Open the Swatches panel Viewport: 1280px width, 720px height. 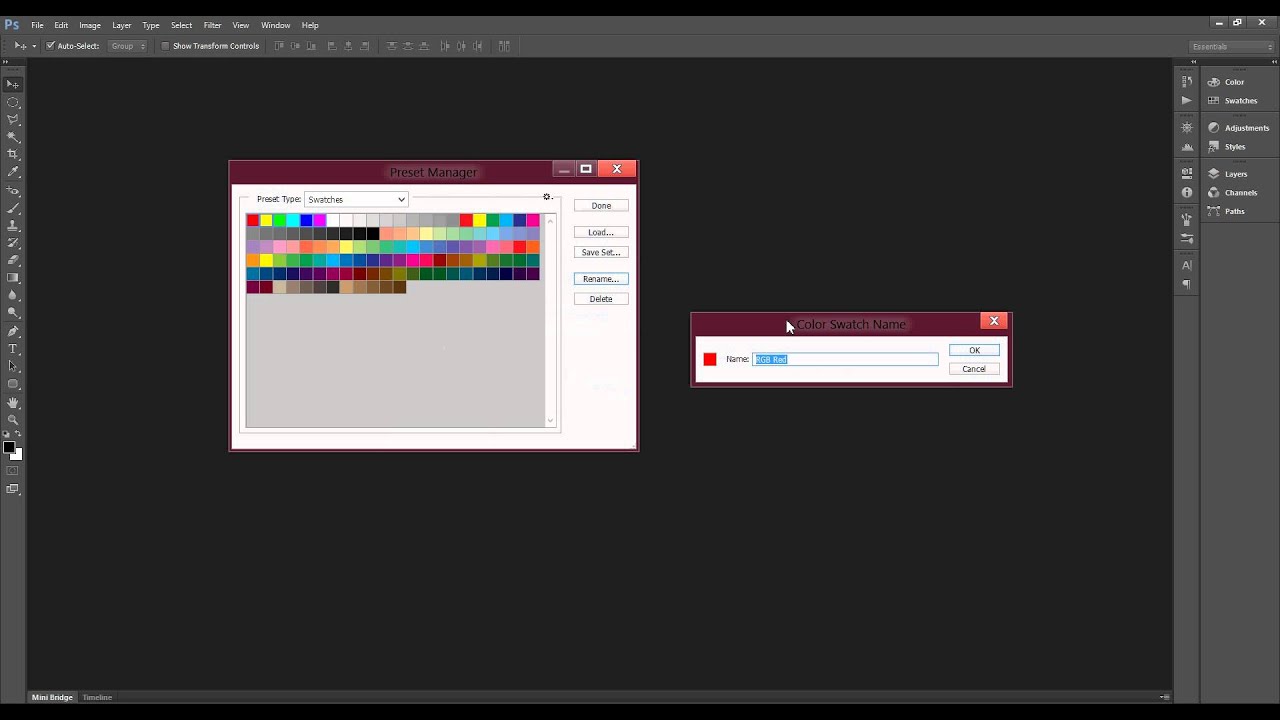pyautogui.click(x=1240, y=101)
